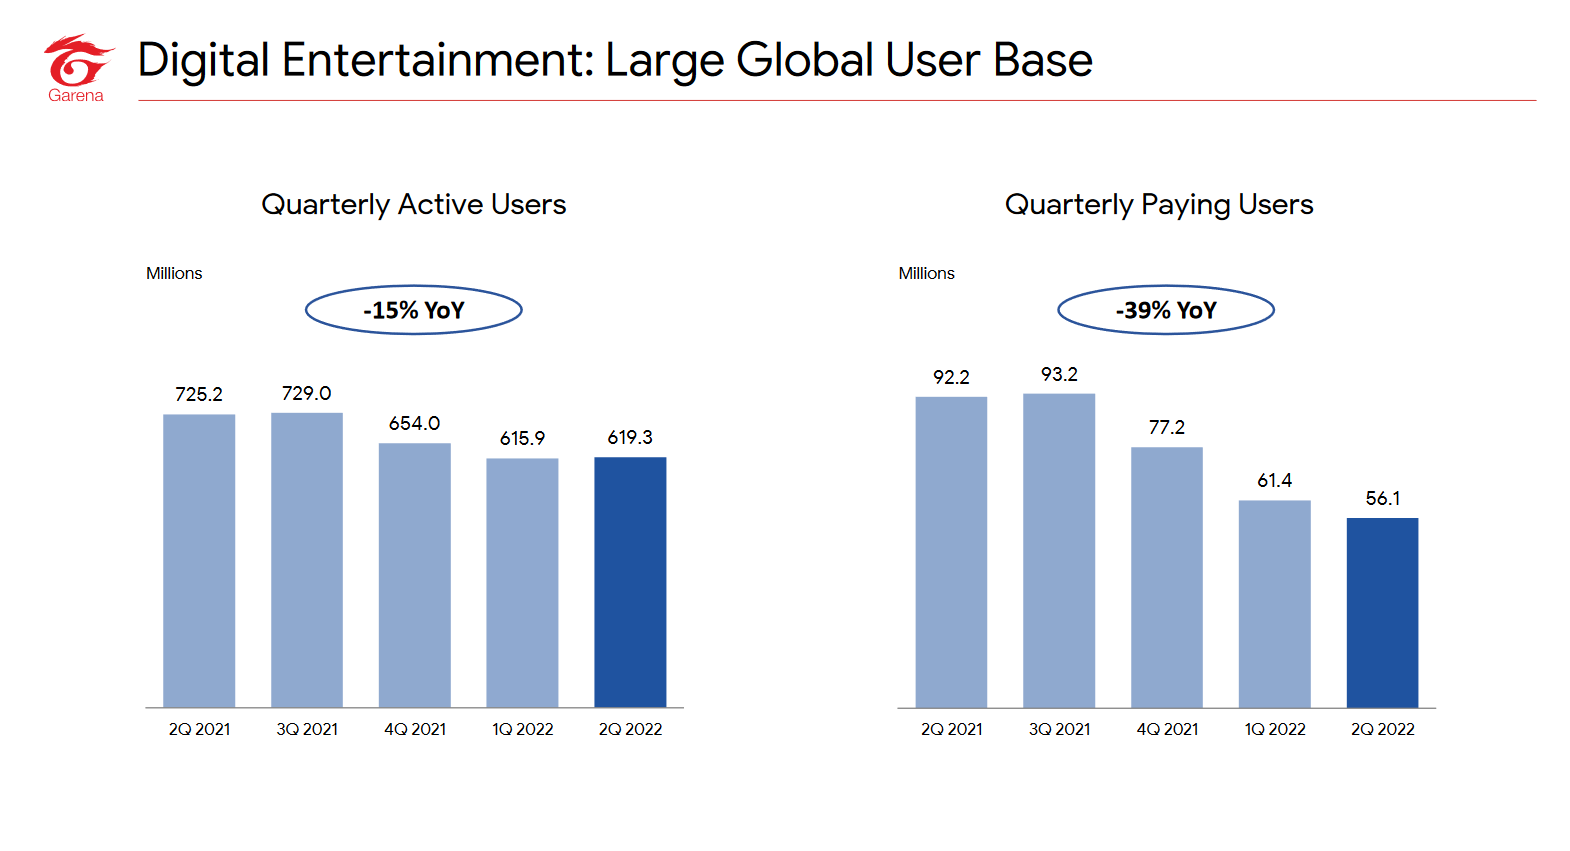Select the '-15% YoY' oval callout
The width and height of the screenshot is (1570, 851).
[x=414, y=310]
